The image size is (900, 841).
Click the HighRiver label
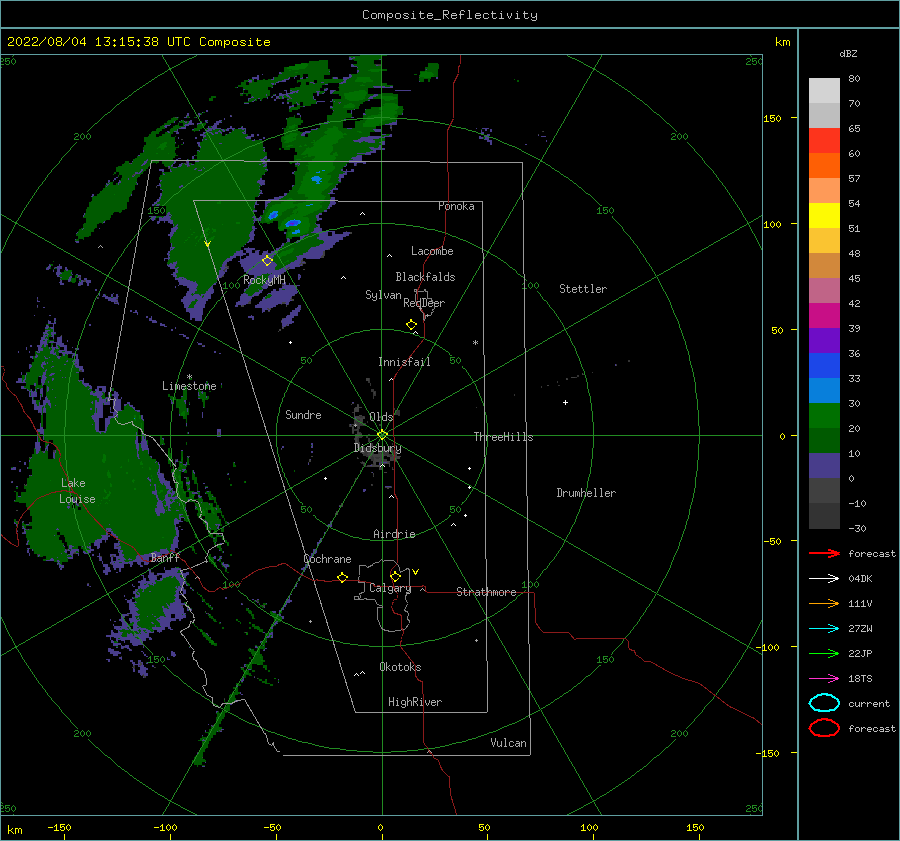click(415, 702)
